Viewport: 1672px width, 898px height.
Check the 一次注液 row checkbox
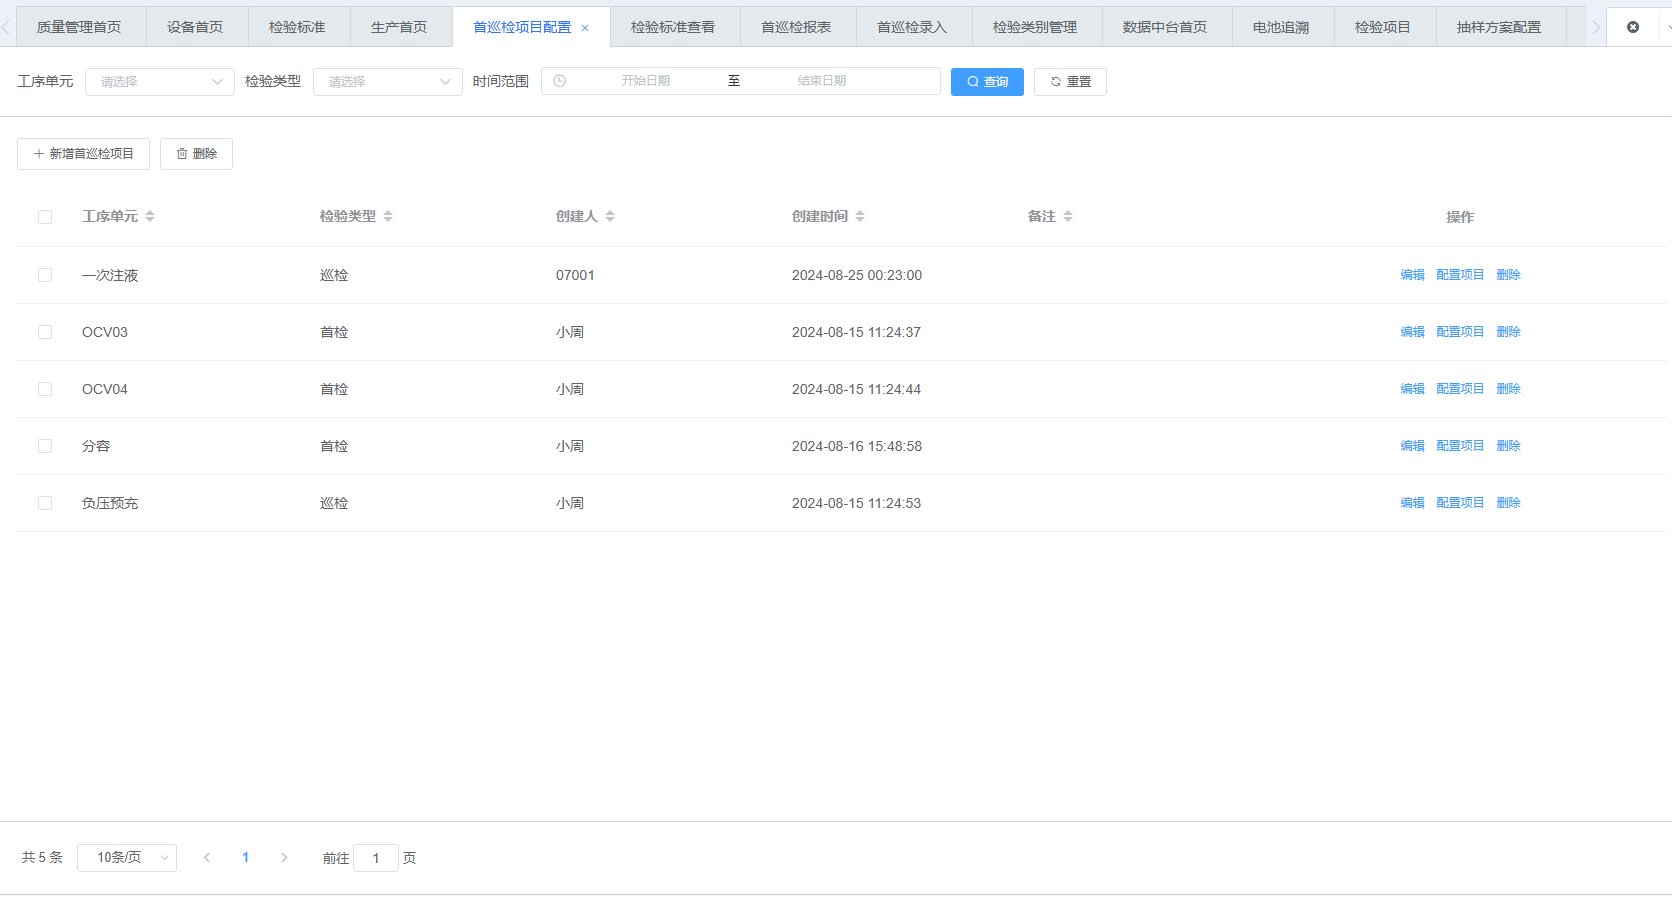pos(45,275)
